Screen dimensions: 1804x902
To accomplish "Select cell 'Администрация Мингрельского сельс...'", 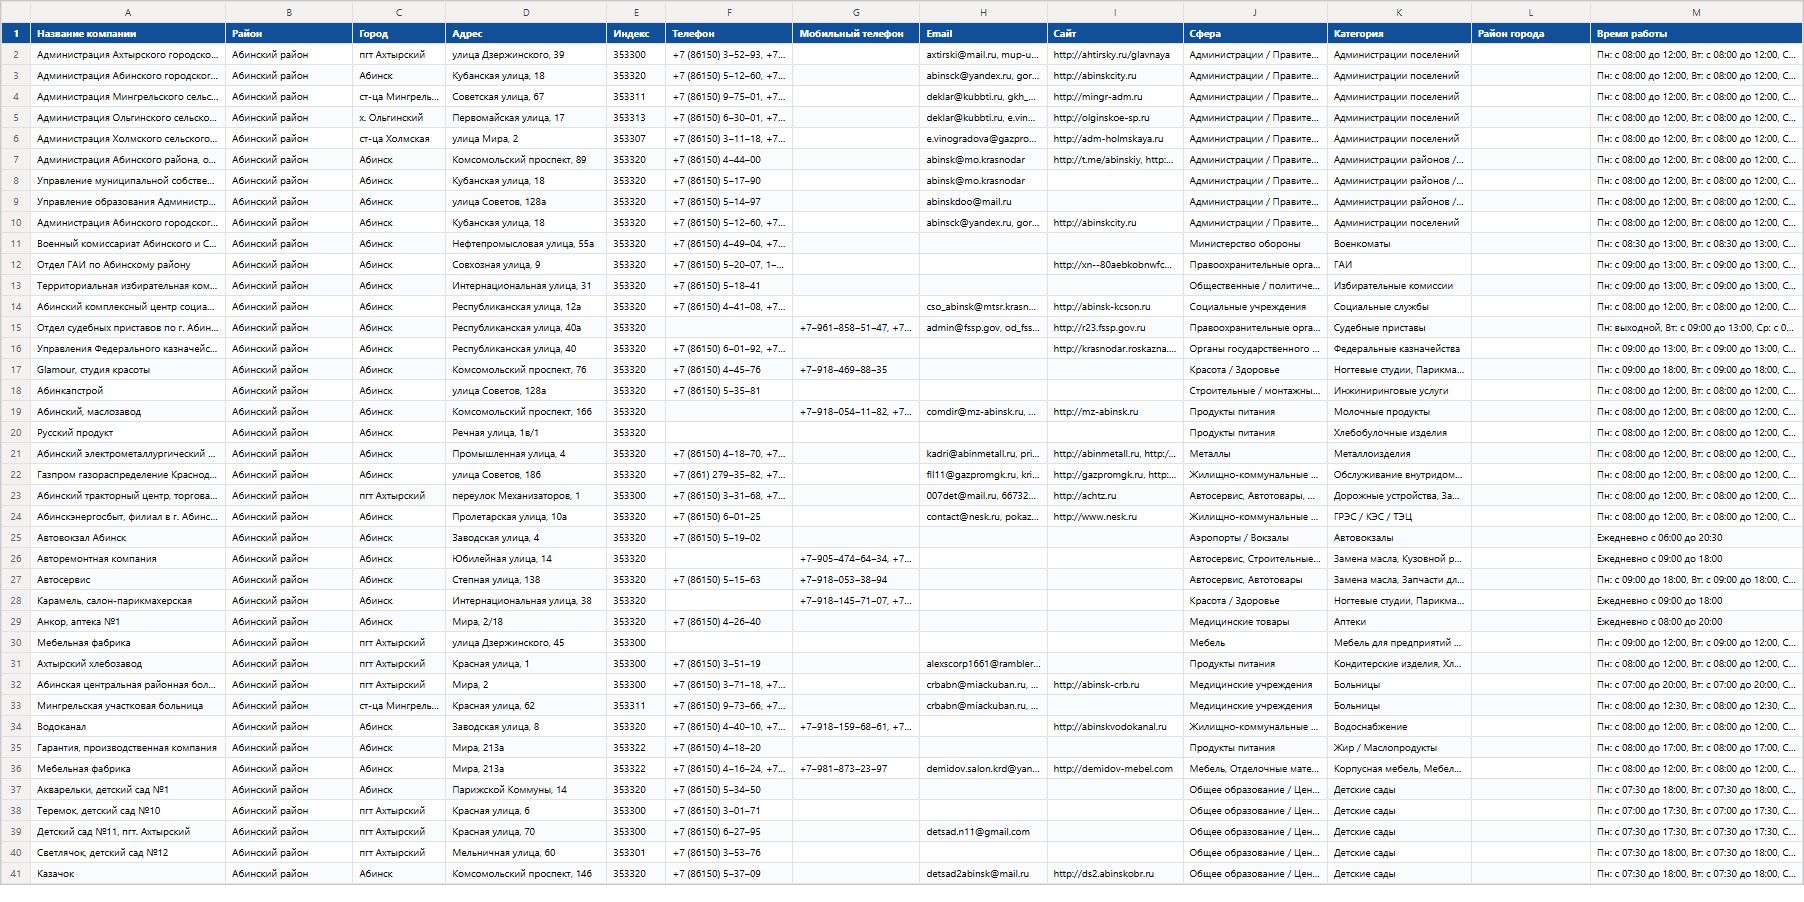I will click(128, 97).
